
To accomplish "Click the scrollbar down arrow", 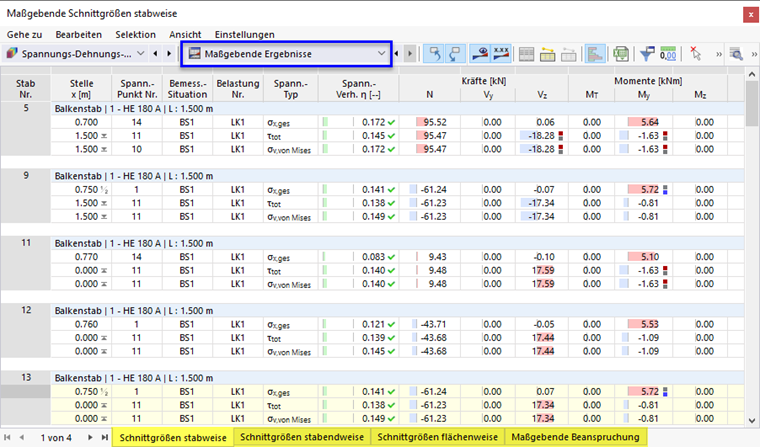I will (751, 421).
